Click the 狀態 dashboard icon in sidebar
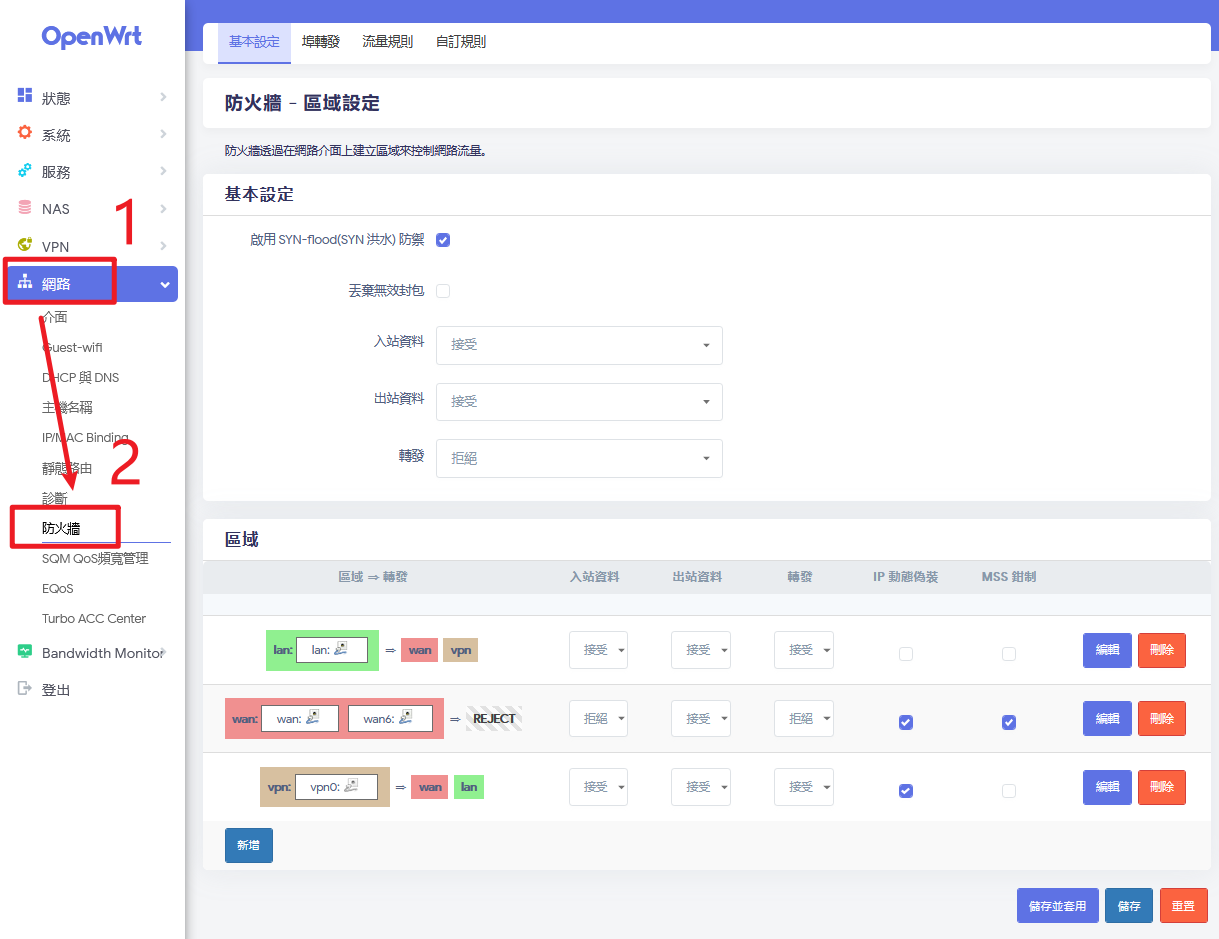The height and width of the screenshot is (939, 1219). coord(25,96)
